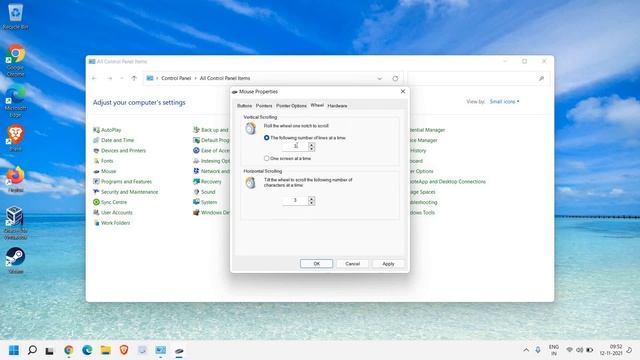
Task: Open the 'oteApp and Desktop Connections' link
Action: point(448,182)
